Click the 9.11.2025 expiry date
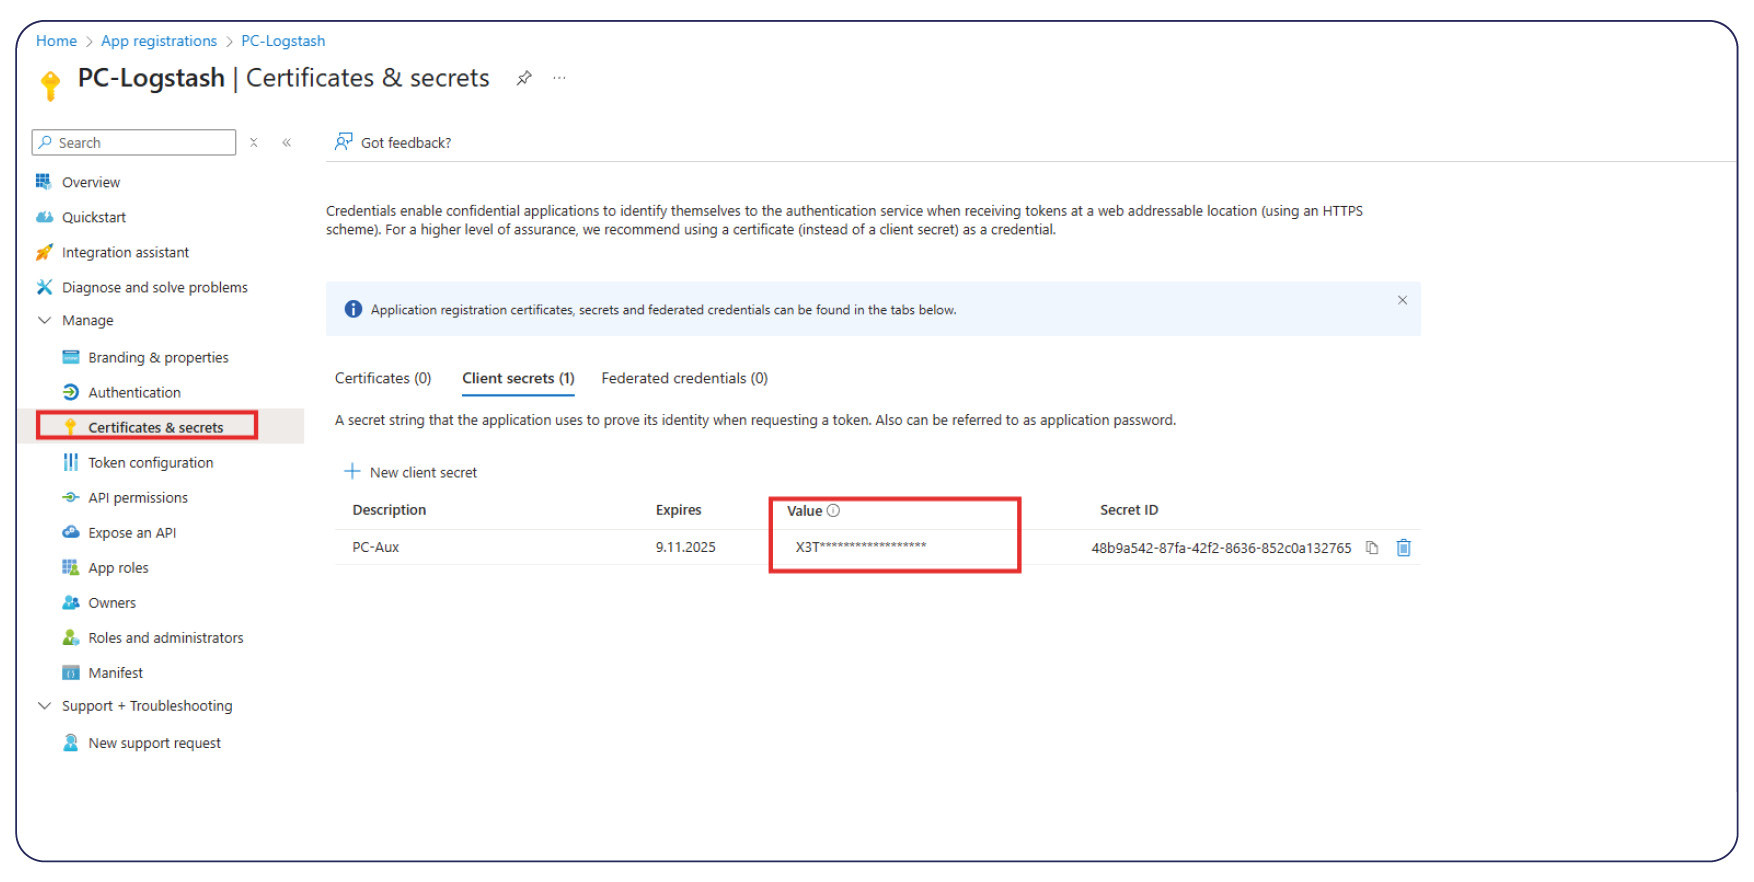The height and width of the screenshot is (882, 1754). click(685, 547)
